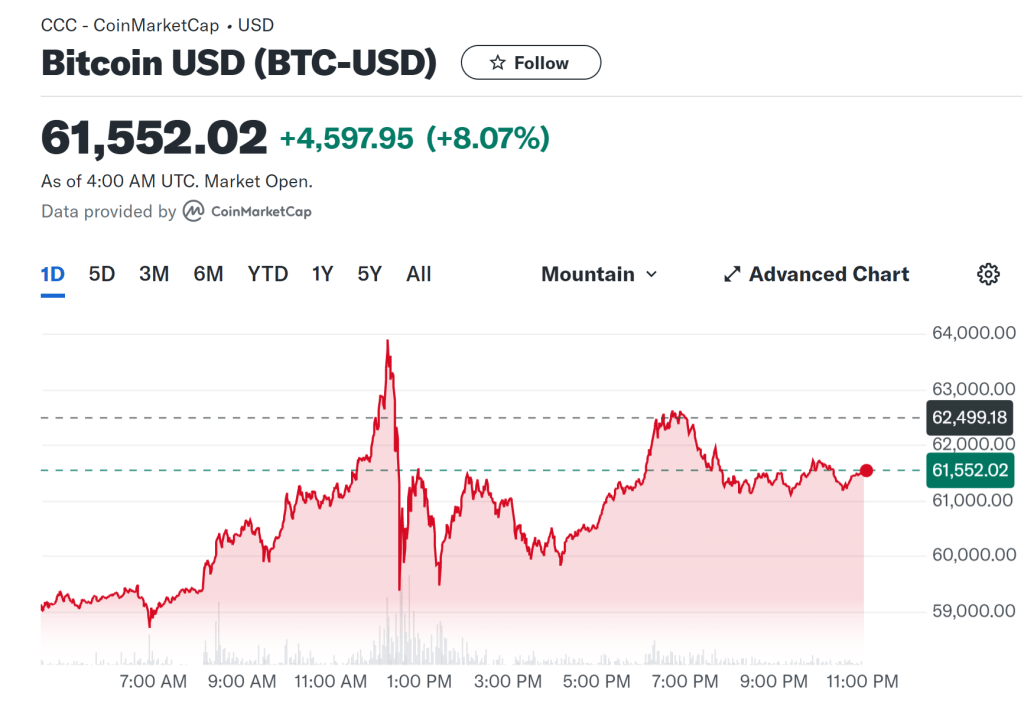Click the 61,552.02 green price label
1024x706 pixels.
[x=969, y=470]
